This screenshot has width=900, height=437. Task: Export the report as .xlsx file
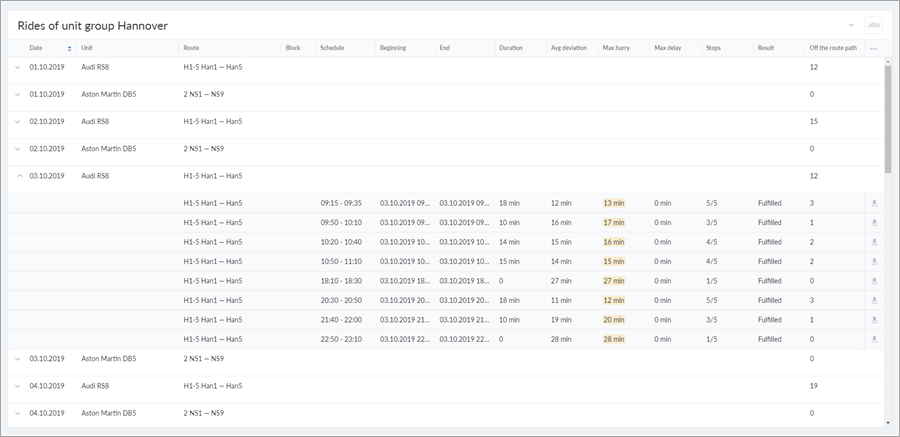click(x=873, y=25)
